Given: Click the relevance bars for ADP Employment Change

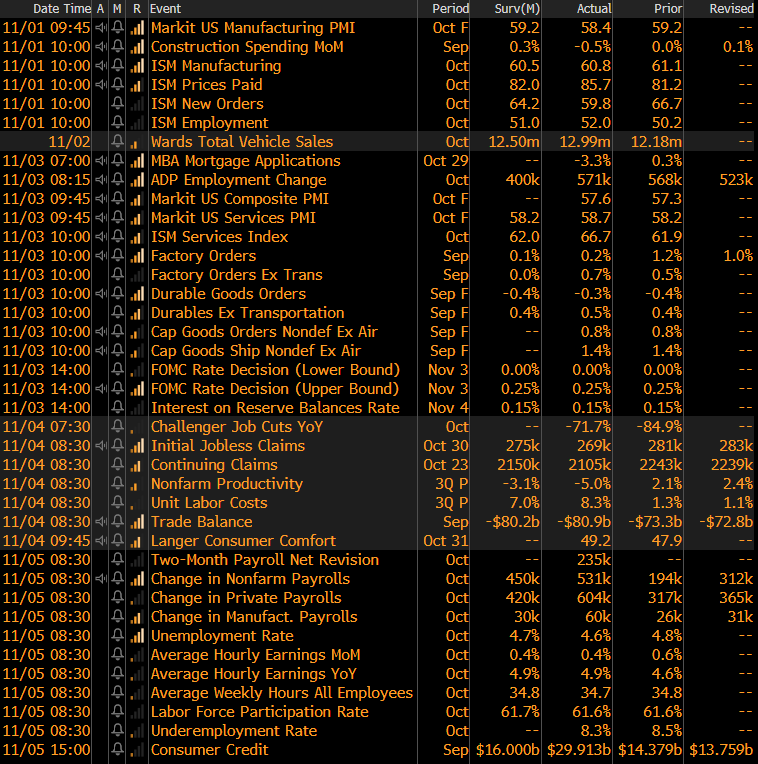Looking at the screenshot, I should click(x=136, y=180).
